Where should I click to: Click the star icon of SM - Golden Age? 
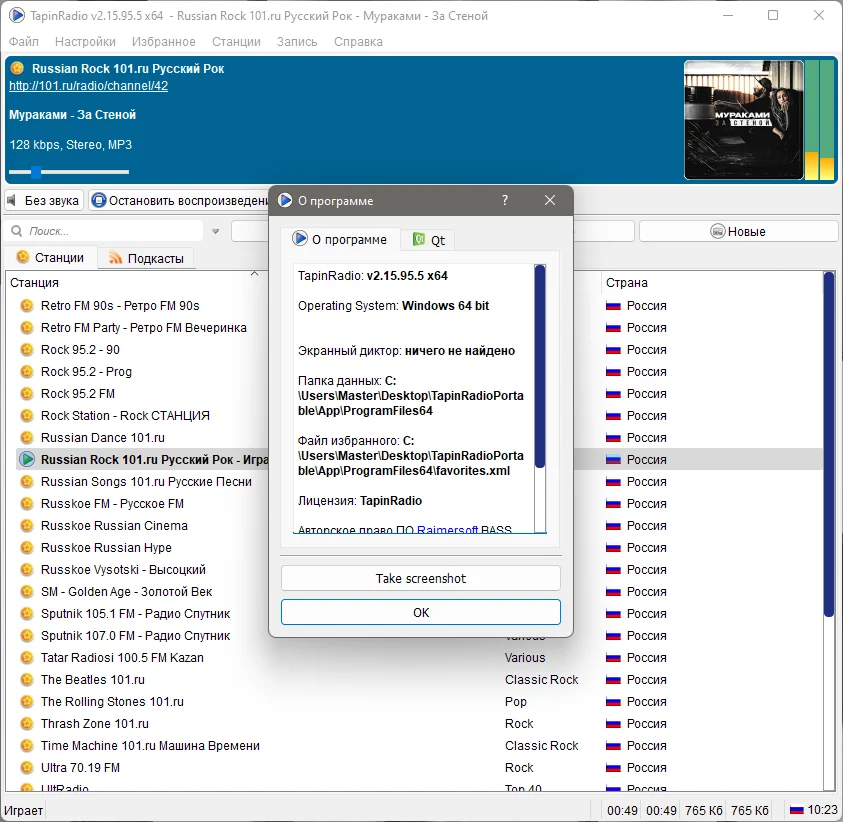(x=26, y=592)
